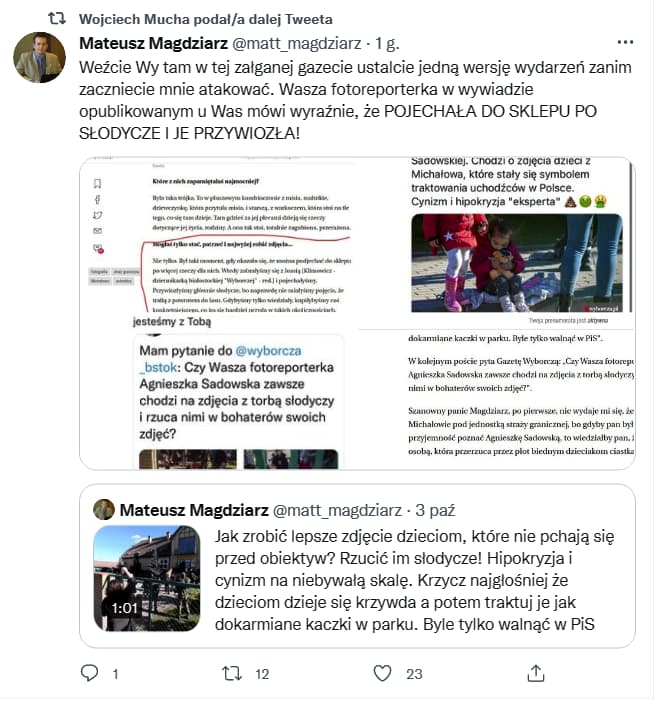Screen dimensions: 655x701
Task: Open the share tweet icon
Action: [536, 673]
